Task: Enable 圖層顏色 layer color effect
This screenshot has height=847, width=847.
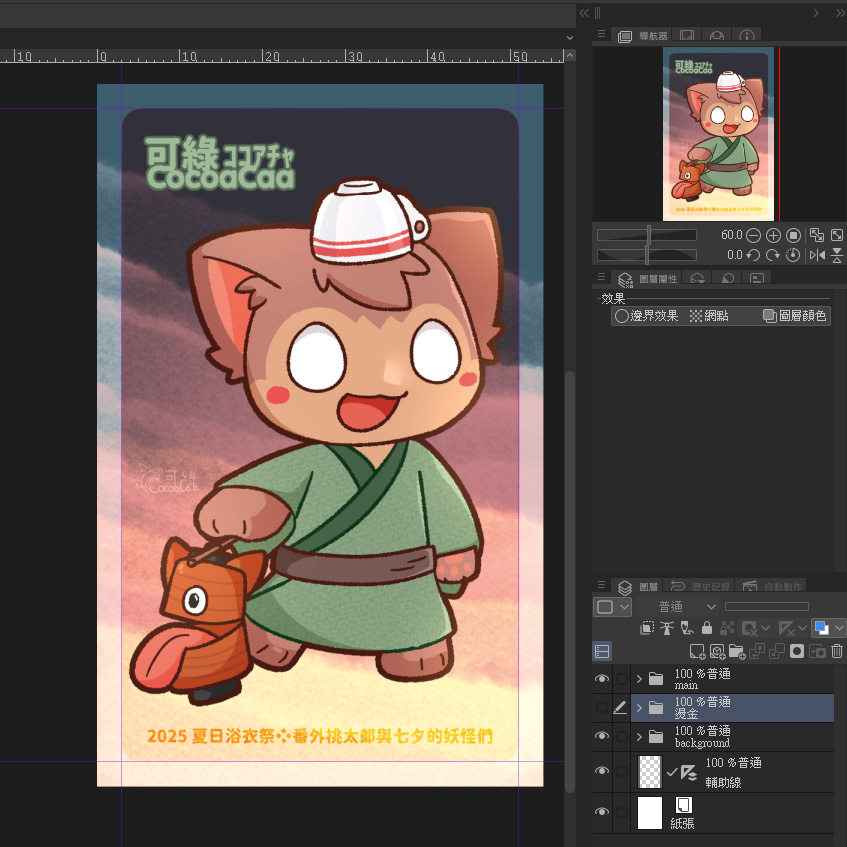Action: [794, 316]
